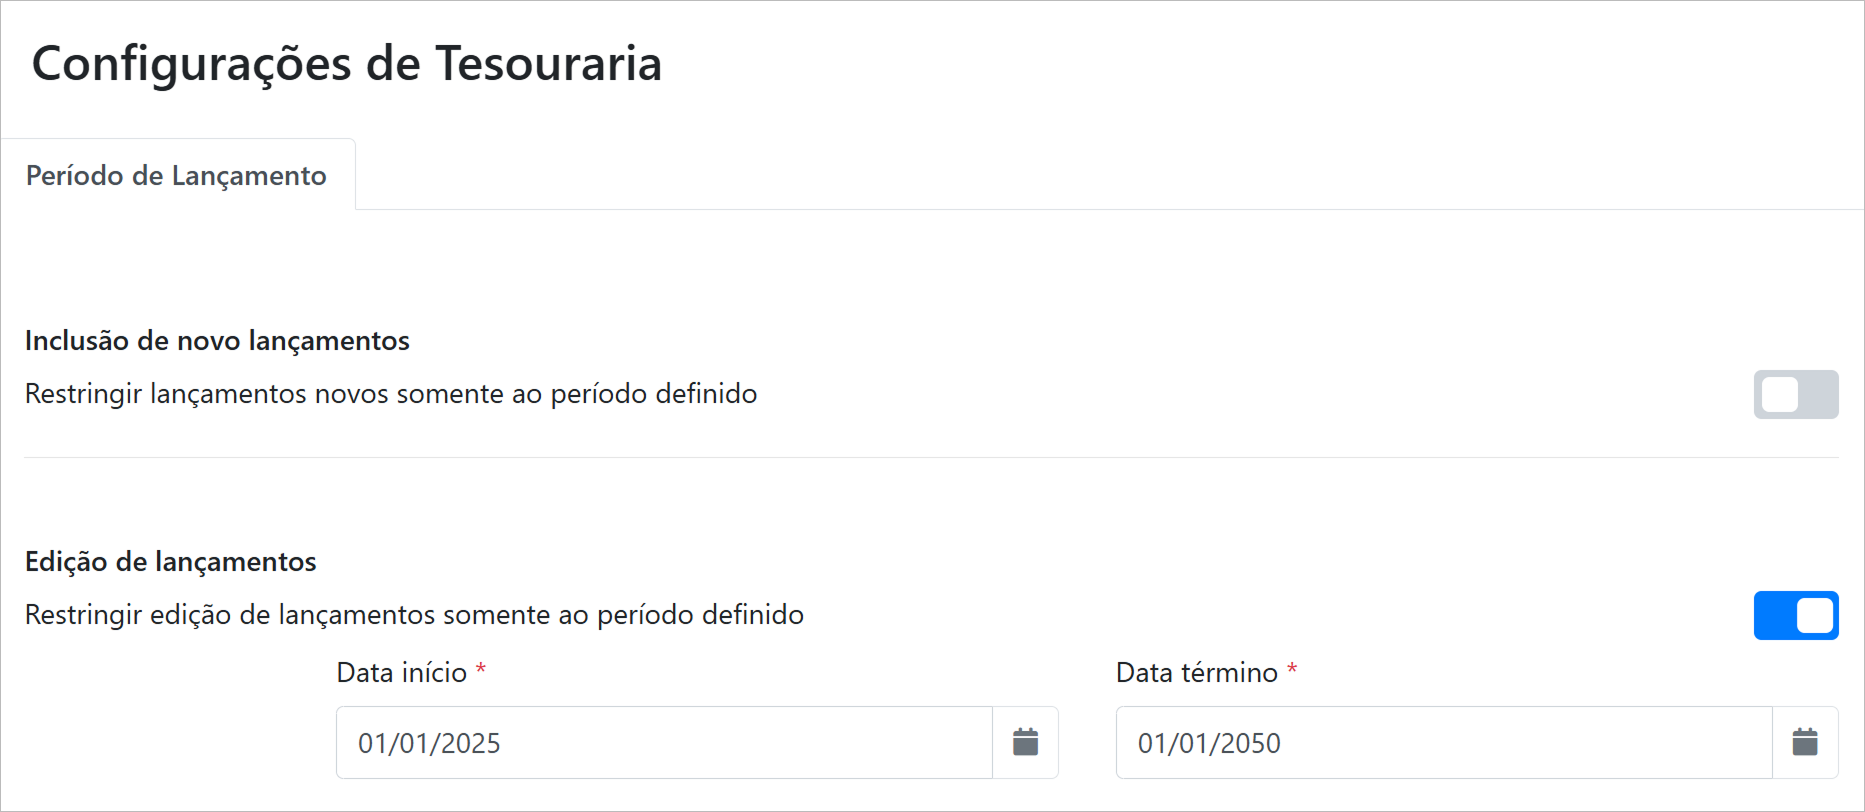Click the red asterisk beside Data término

click(x=1292, y=669)
